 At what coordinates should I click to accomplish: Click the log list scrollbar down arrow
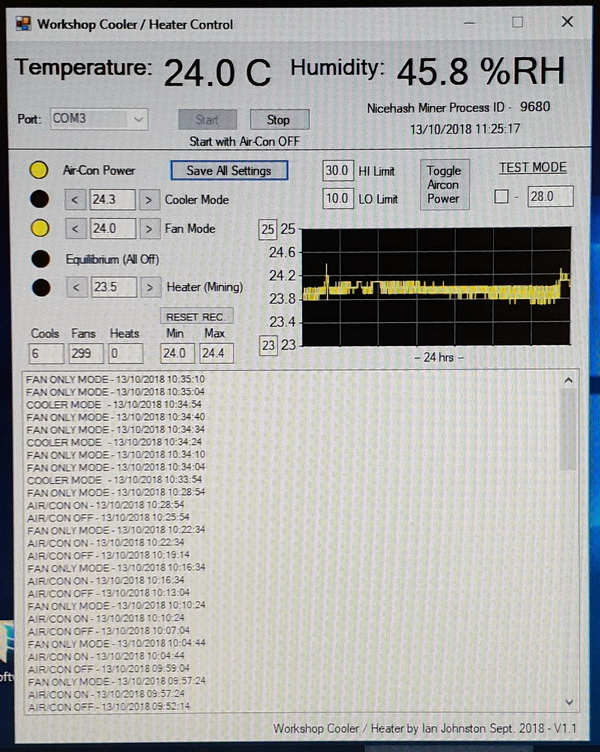click(x=568, y=703)
